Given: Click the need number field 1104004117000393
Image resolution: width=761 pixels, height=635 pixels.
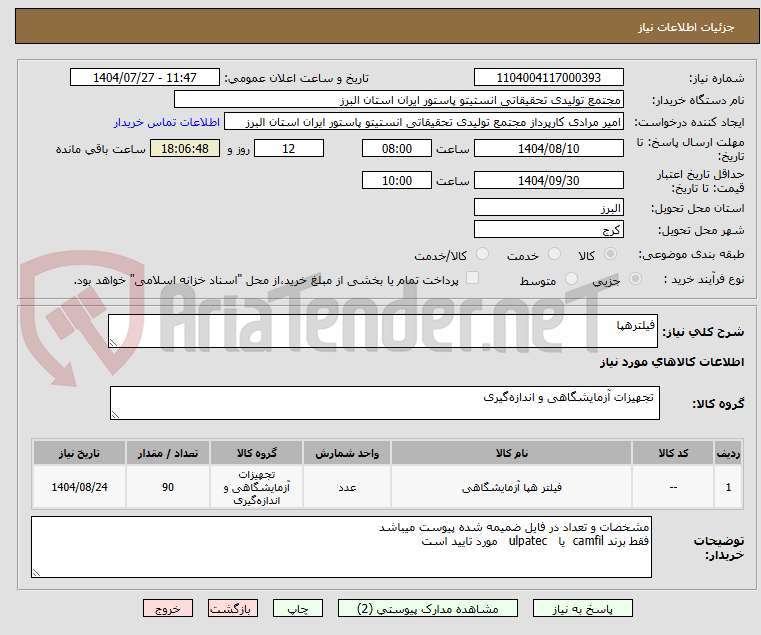Looking at the screenshot, I should pyautogui.click(x=548, y=78).
